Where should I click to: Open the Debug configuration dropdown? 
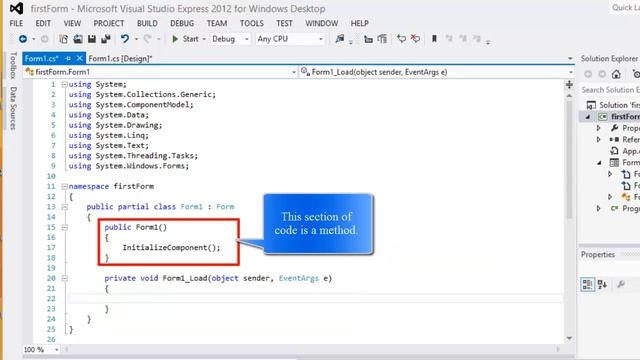click(x=247, y=39)
